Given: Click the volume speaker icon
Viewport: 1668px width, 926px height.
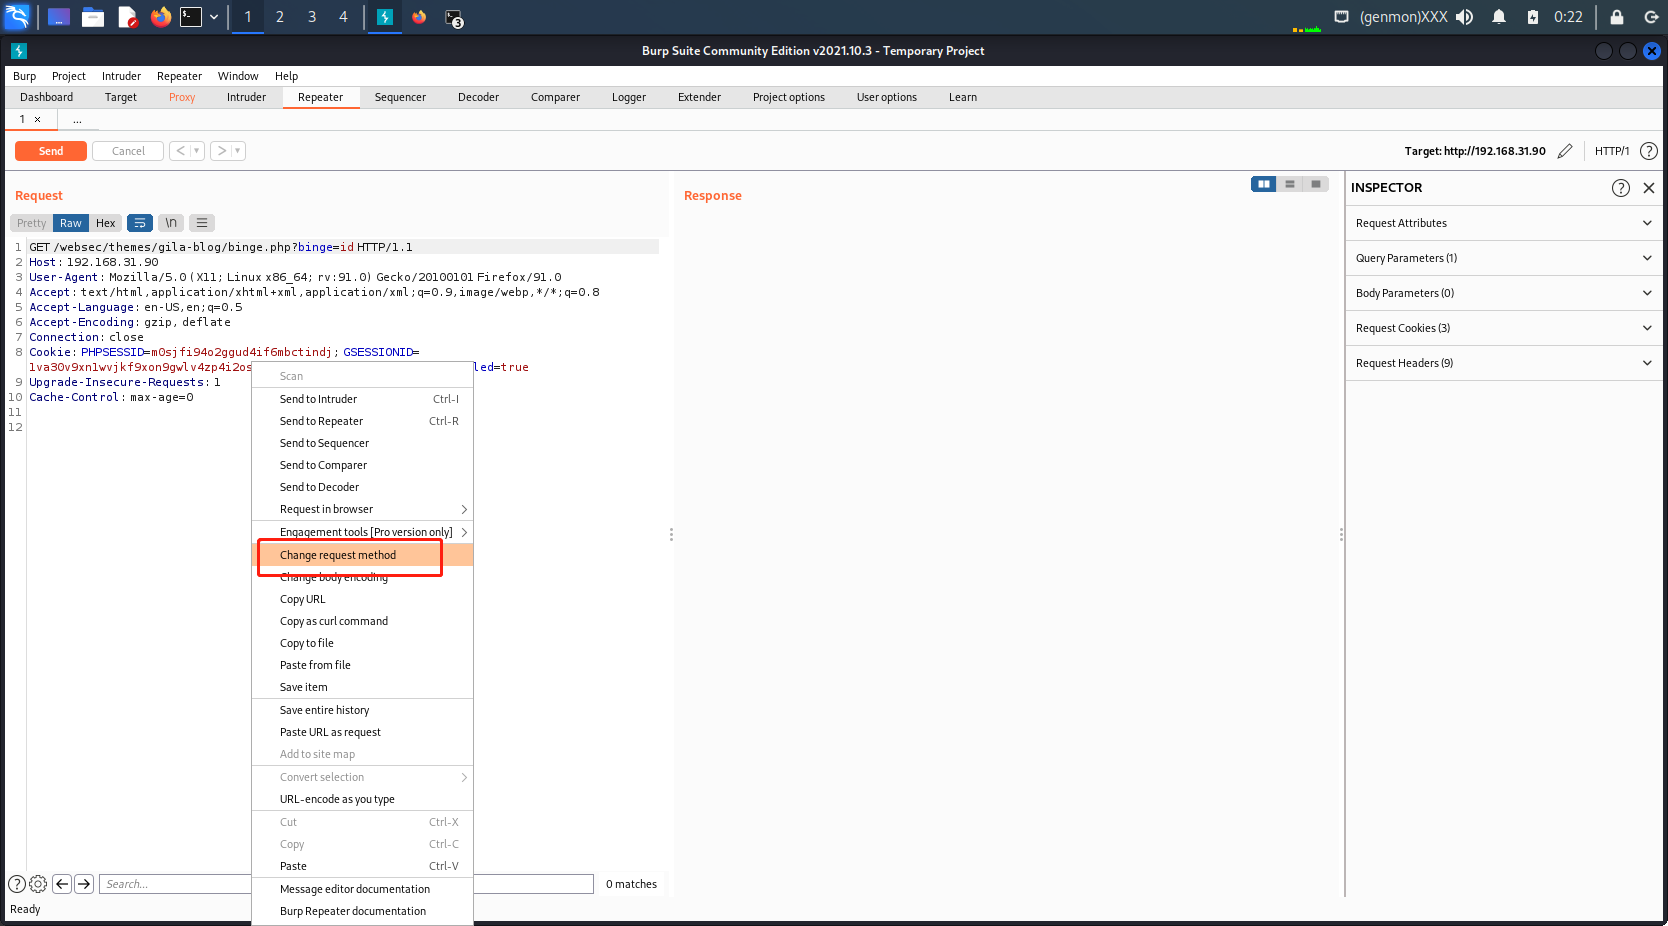Looking at the screenshot, I should click(1465, 17).
